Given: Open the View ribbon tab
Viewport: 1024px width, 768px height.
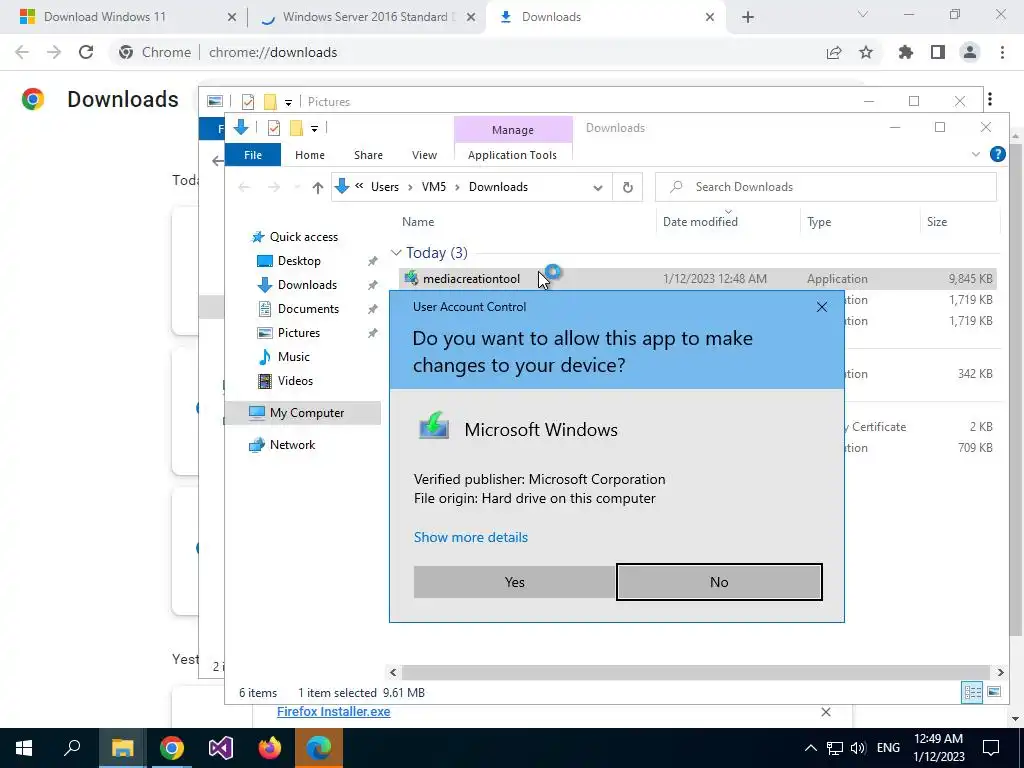Looking at the screenshot, I should pyautogui.click(x=424, y=155).
